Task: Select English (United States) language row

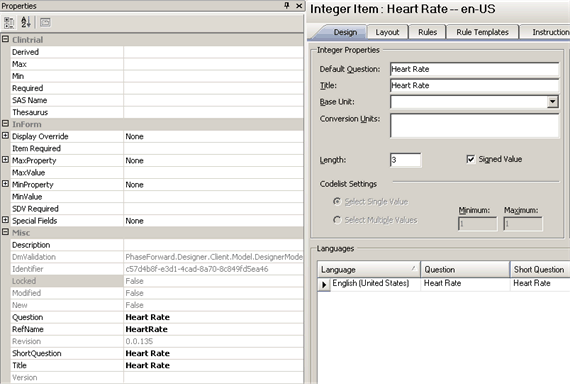Action: (x=370, y=283)
